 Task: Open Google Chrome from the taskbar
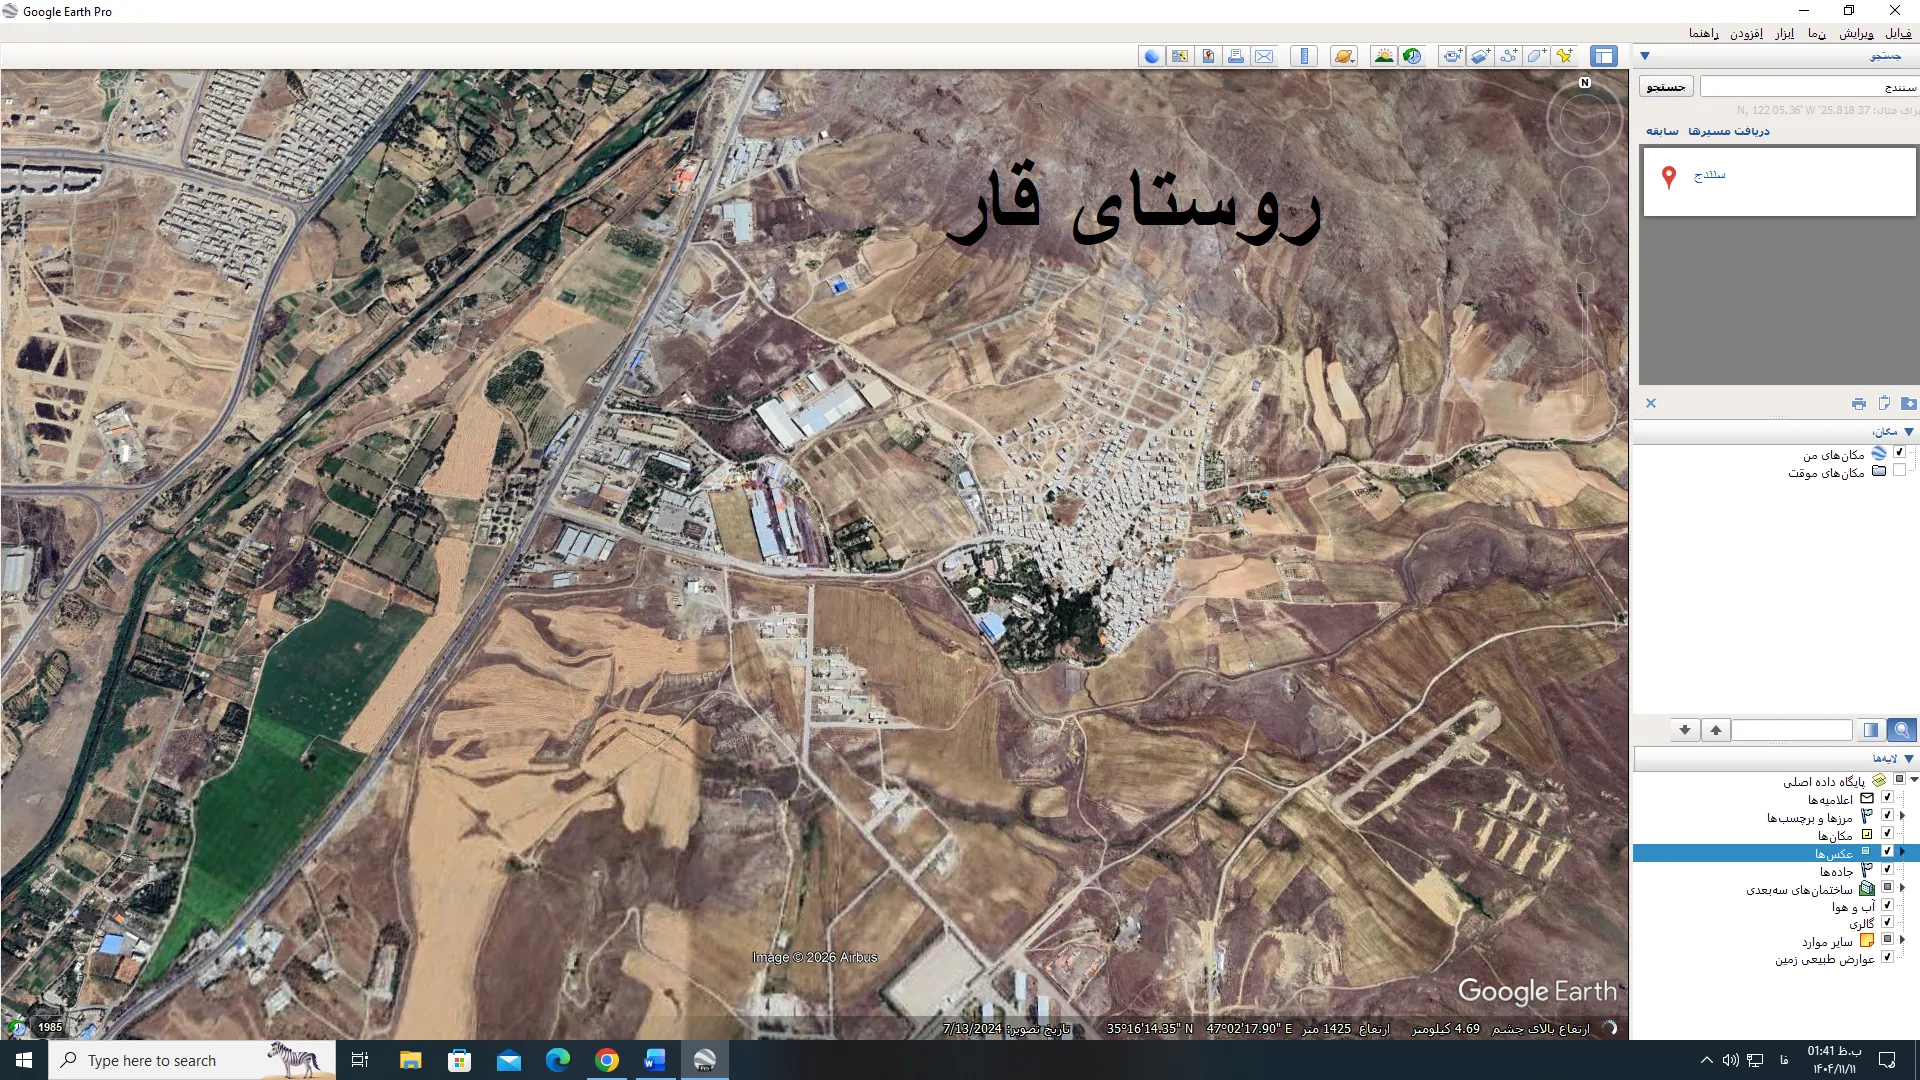607,1060
